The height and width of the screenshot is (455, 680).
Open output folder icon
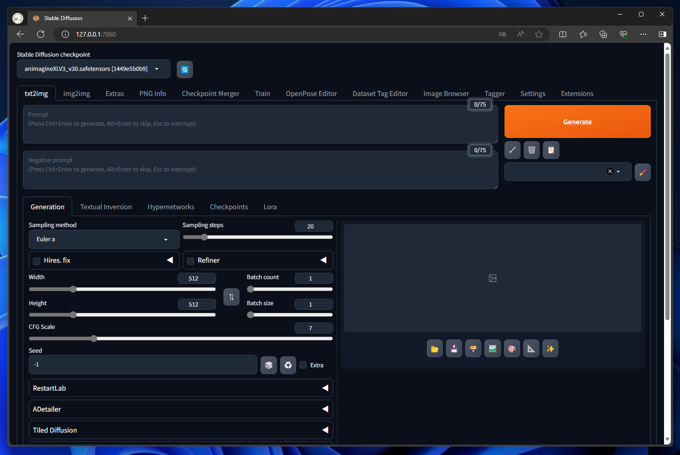[x=435, y=349]
